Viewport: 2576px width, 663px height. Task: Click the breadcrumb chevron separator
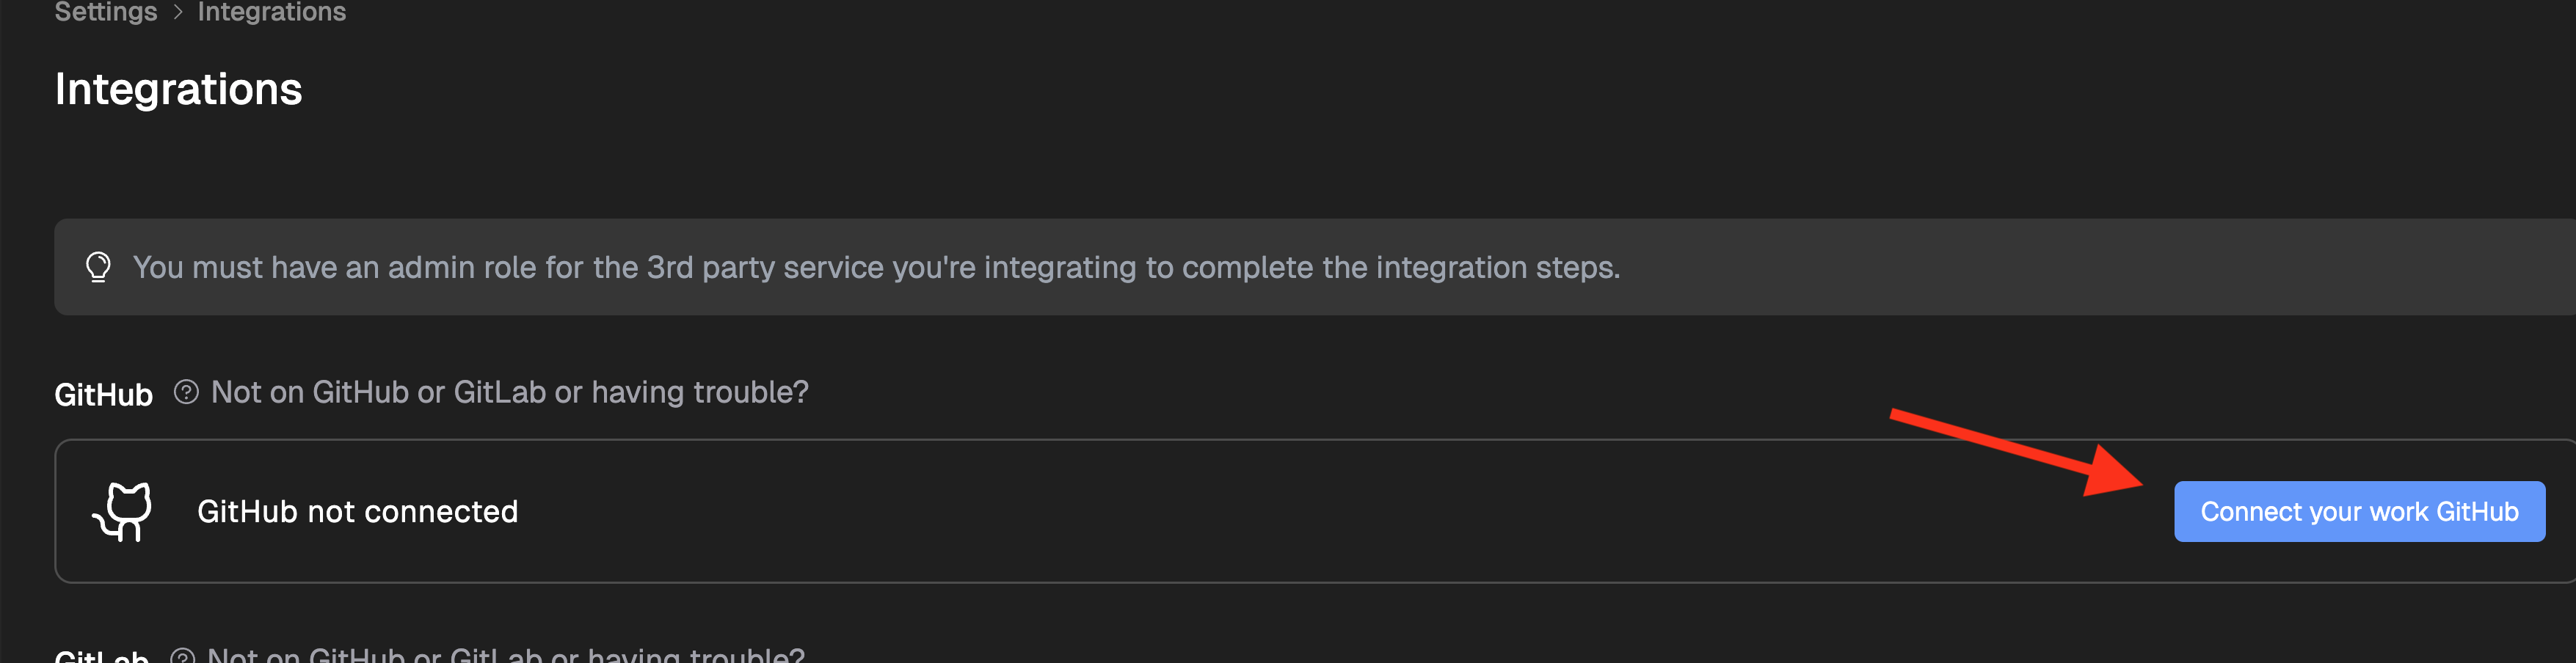(178, 12)
